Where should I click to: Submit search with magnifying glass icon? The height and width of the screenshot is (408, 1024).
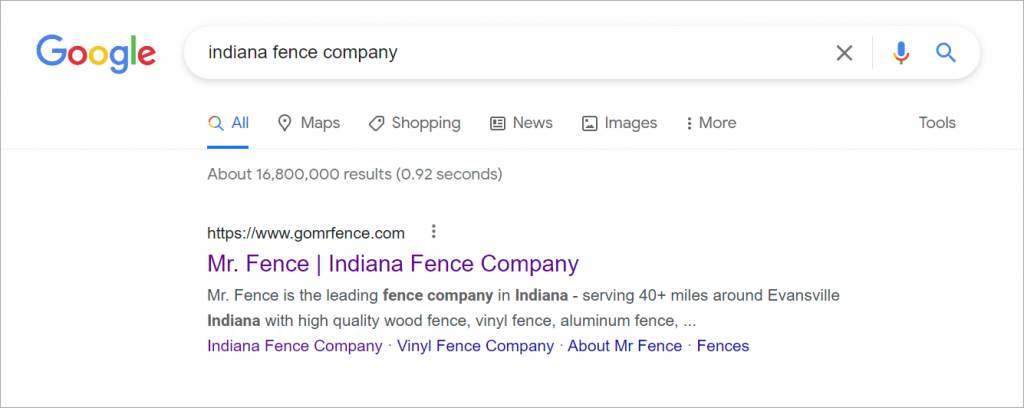(946, 52)
